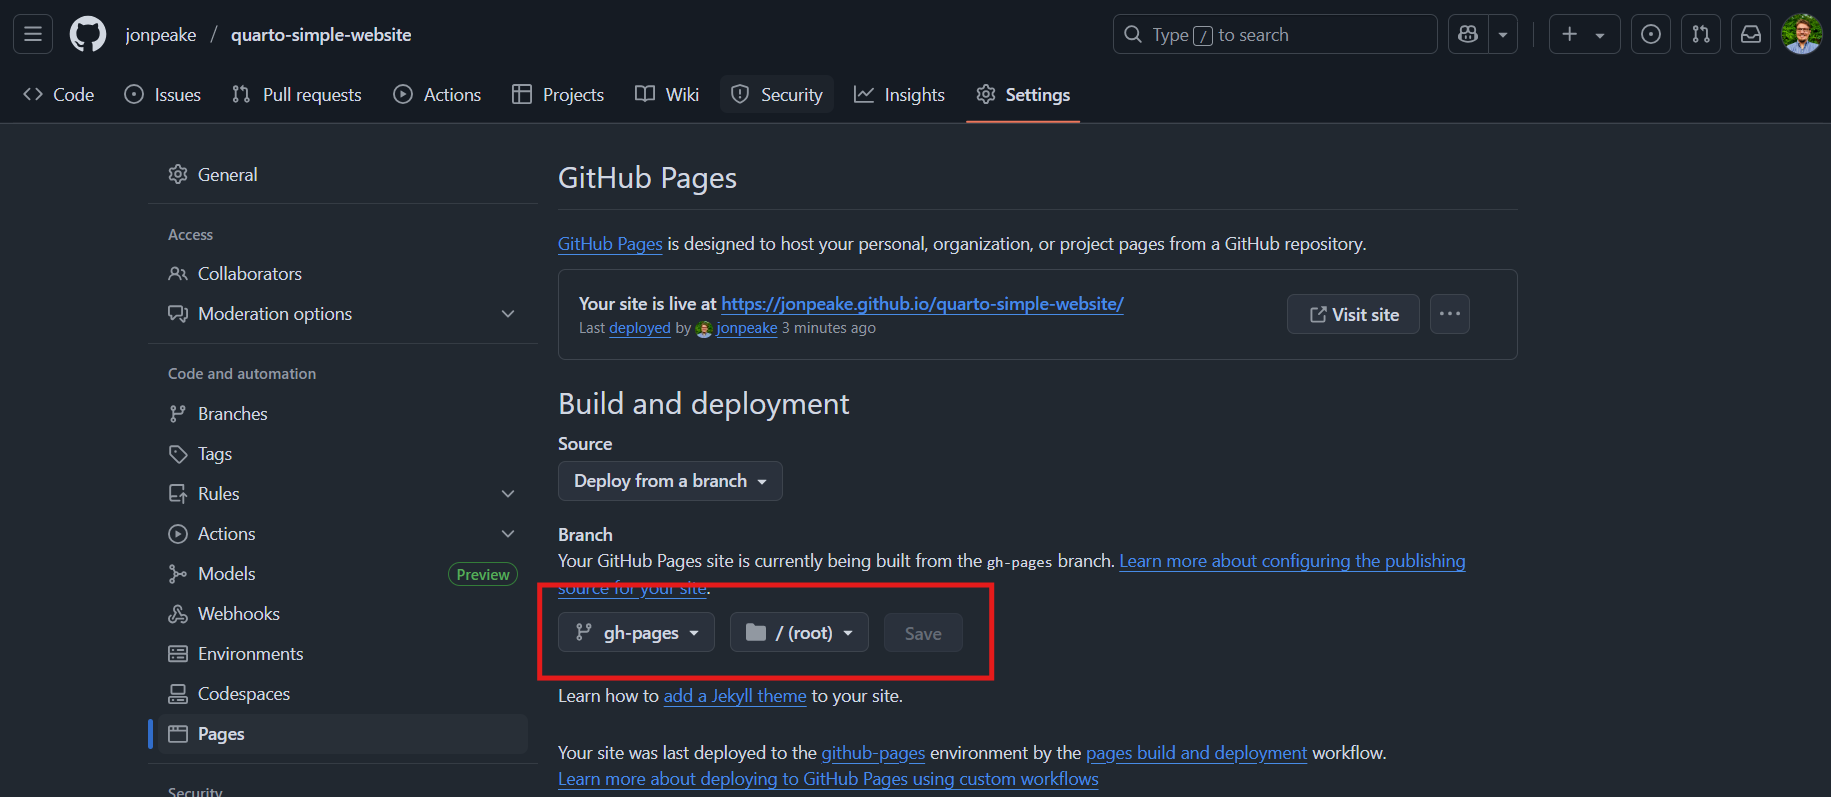The image size is (1831, 797).
Task: Open the notifications inbox icon
Action: tap(1751, 35)
